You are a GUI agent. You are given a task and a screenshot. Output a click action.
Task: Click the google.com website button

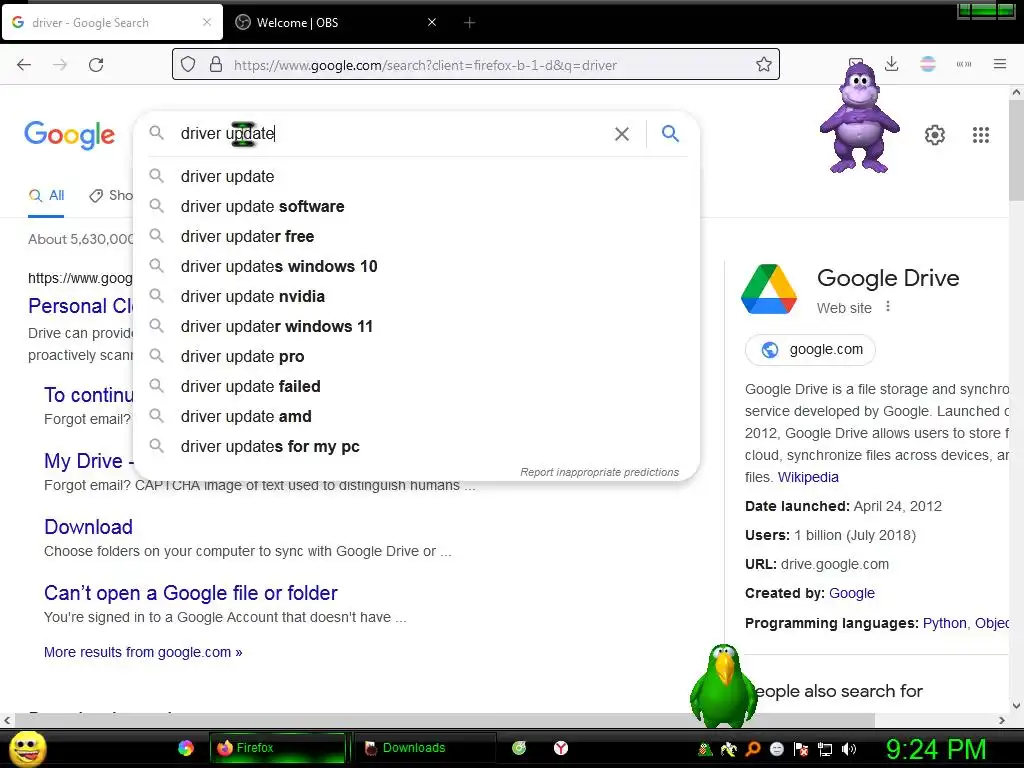(810, 349)
